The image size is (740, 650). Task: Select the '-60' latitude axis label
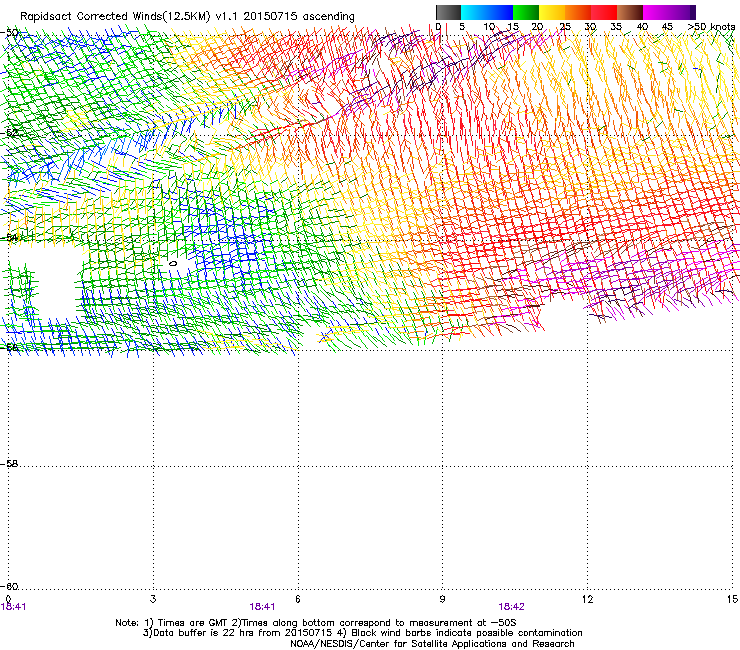(9, 586)
